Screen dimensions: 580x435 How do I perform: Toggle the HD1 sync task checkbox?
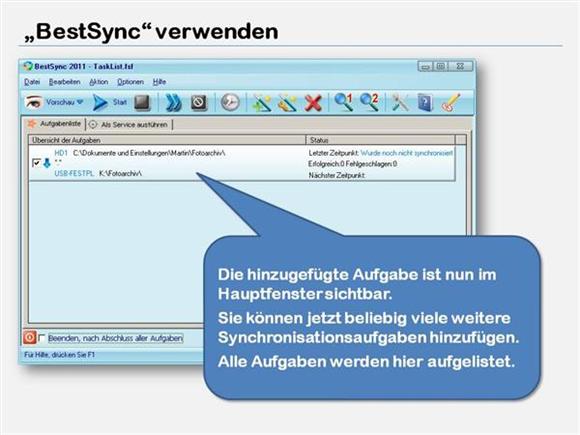(x=36, y=163)
